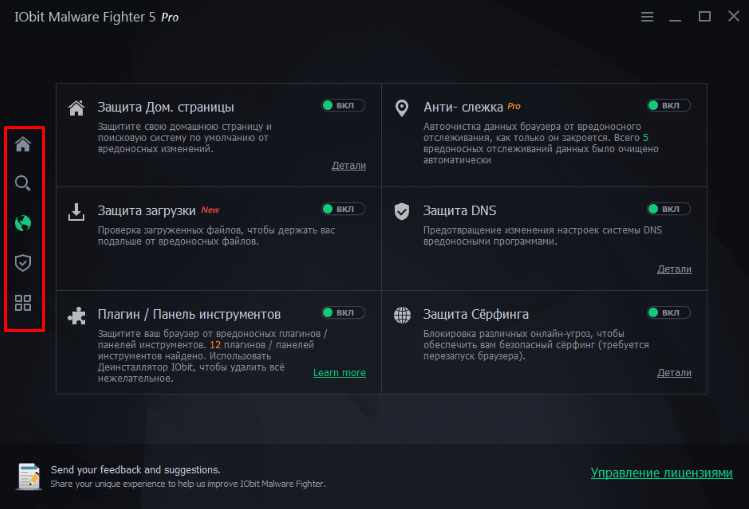The height and width of the screenshot is (509, 749).
Task: Switch off Плагин / Панель инструментов toggle
Action: point(343,313)
